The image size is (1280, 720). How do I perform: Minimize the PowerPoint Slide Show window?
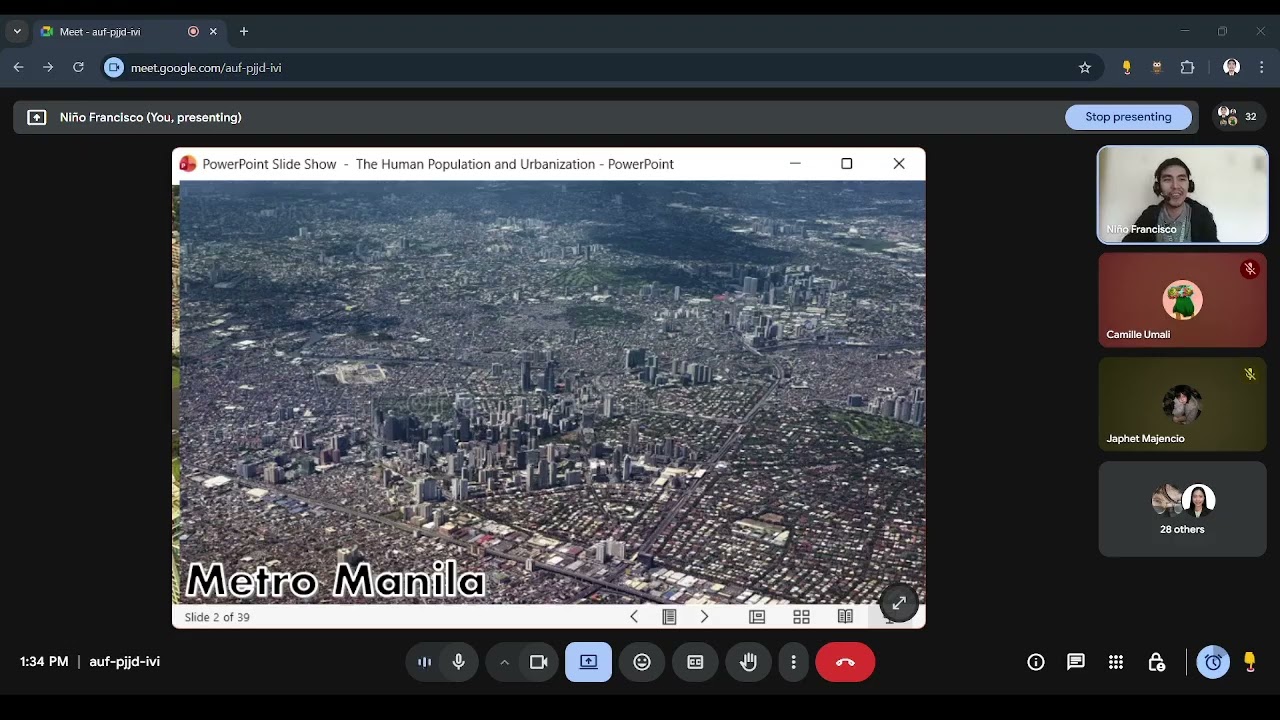[x=795, y=164]
